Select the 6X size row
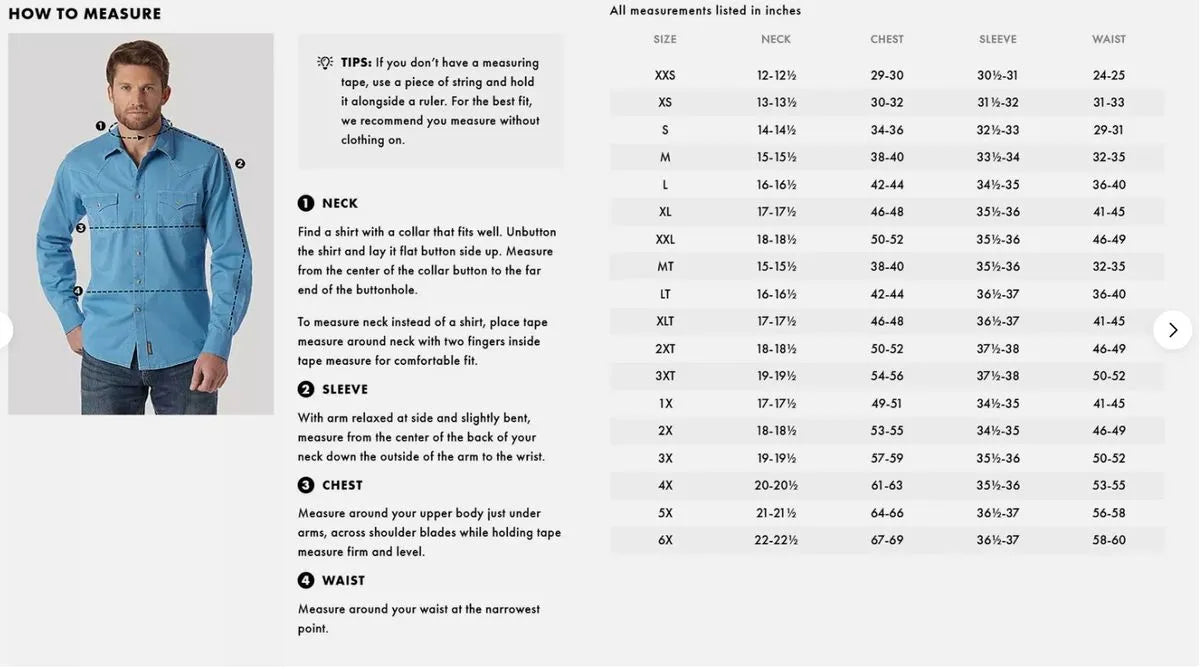 pos(665,540)
